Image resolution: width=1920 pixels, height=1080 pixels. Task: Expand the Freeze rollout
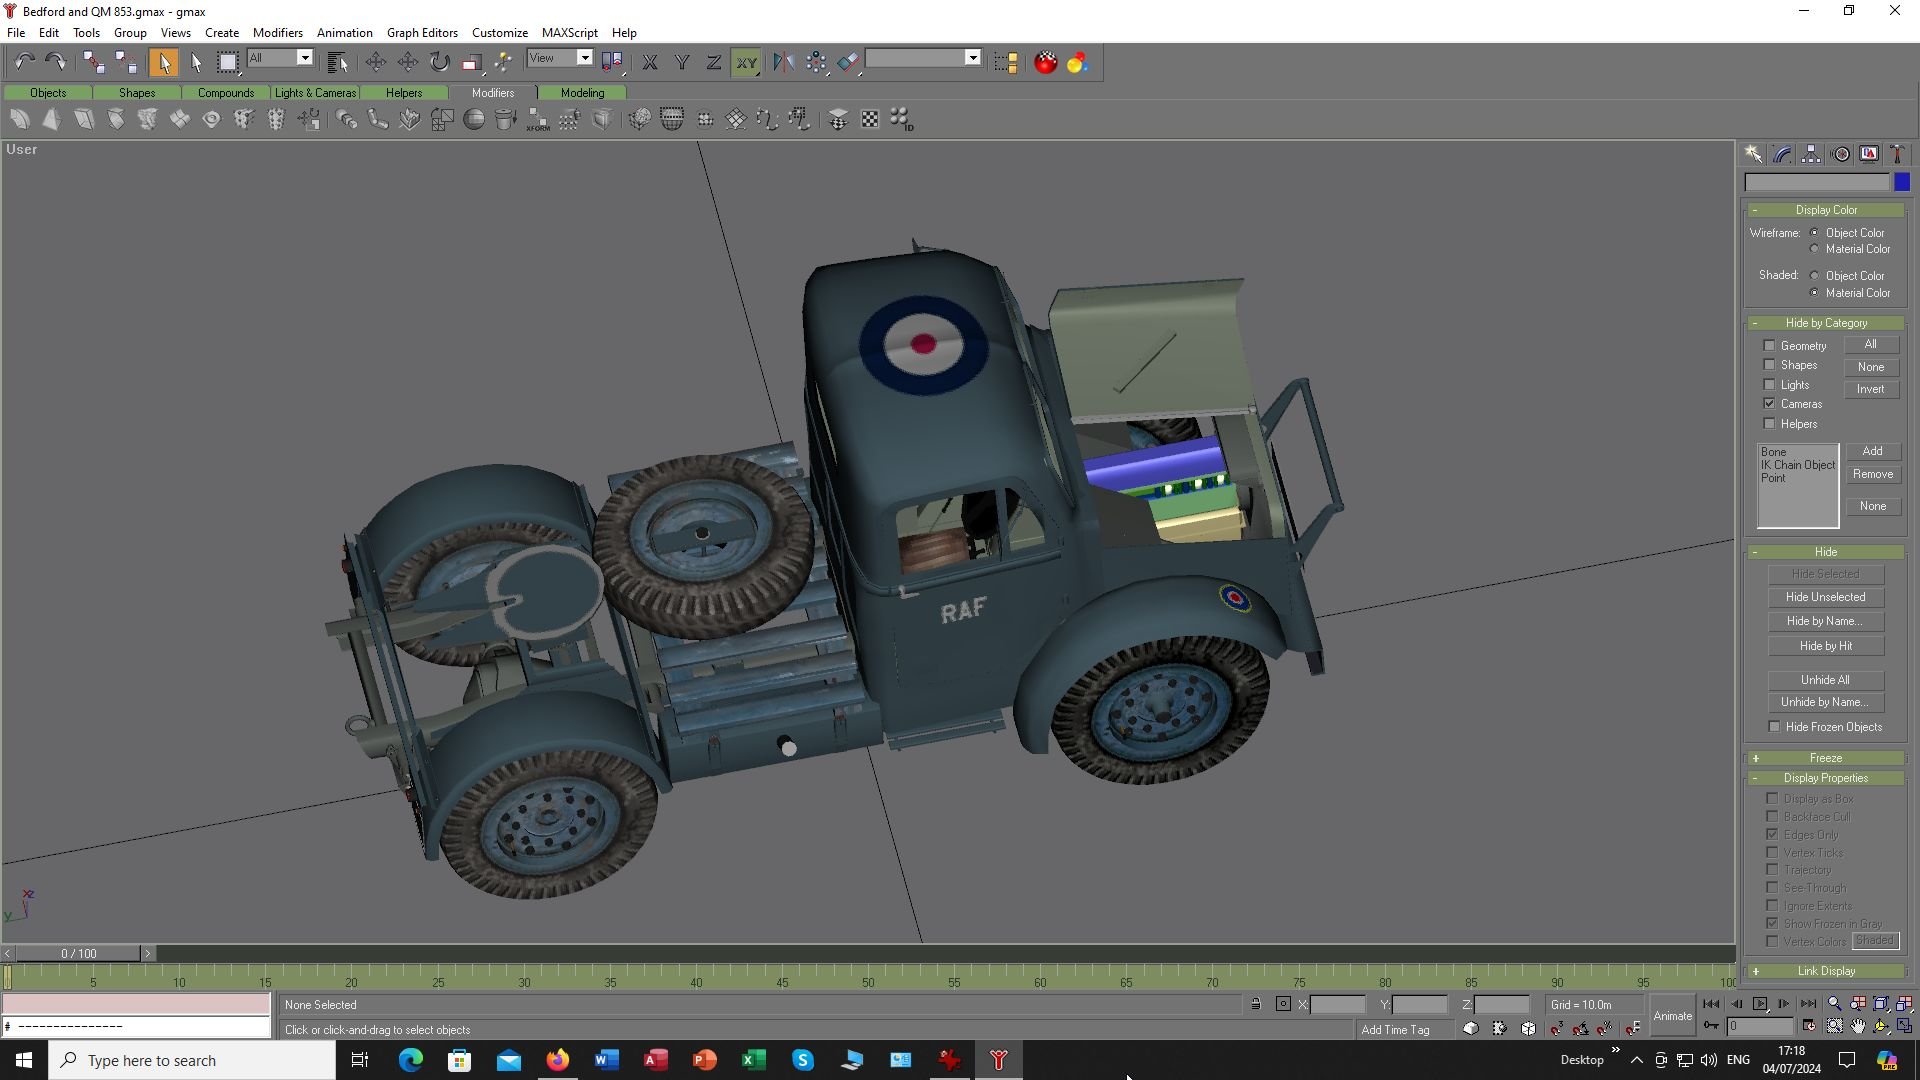coord(1825,758)
